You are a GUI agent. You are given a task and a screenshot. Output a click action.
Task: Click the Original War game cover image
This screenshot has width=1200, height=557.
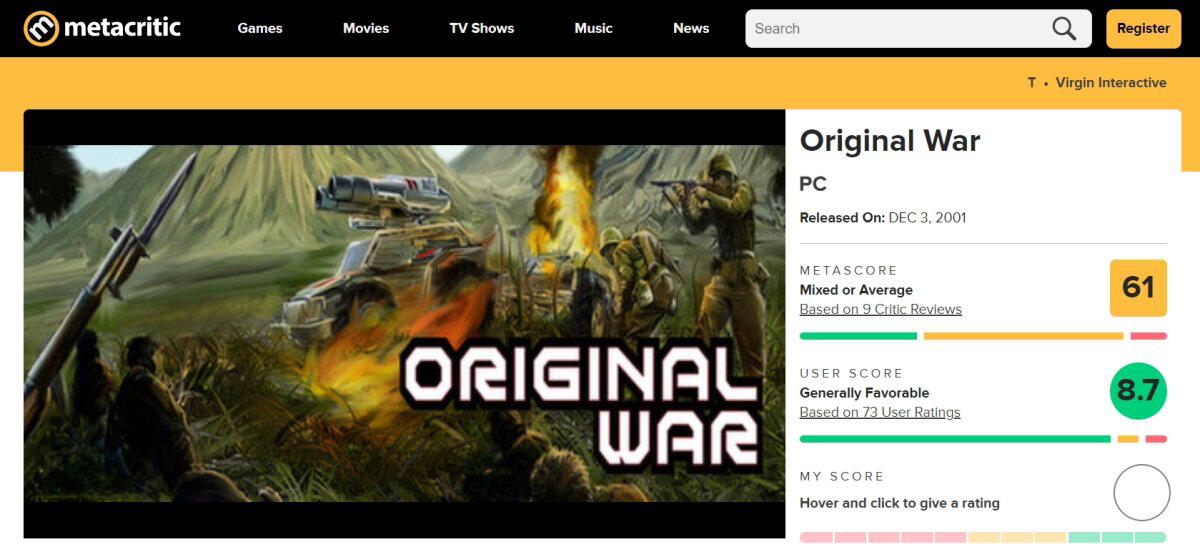coord(404,324)
